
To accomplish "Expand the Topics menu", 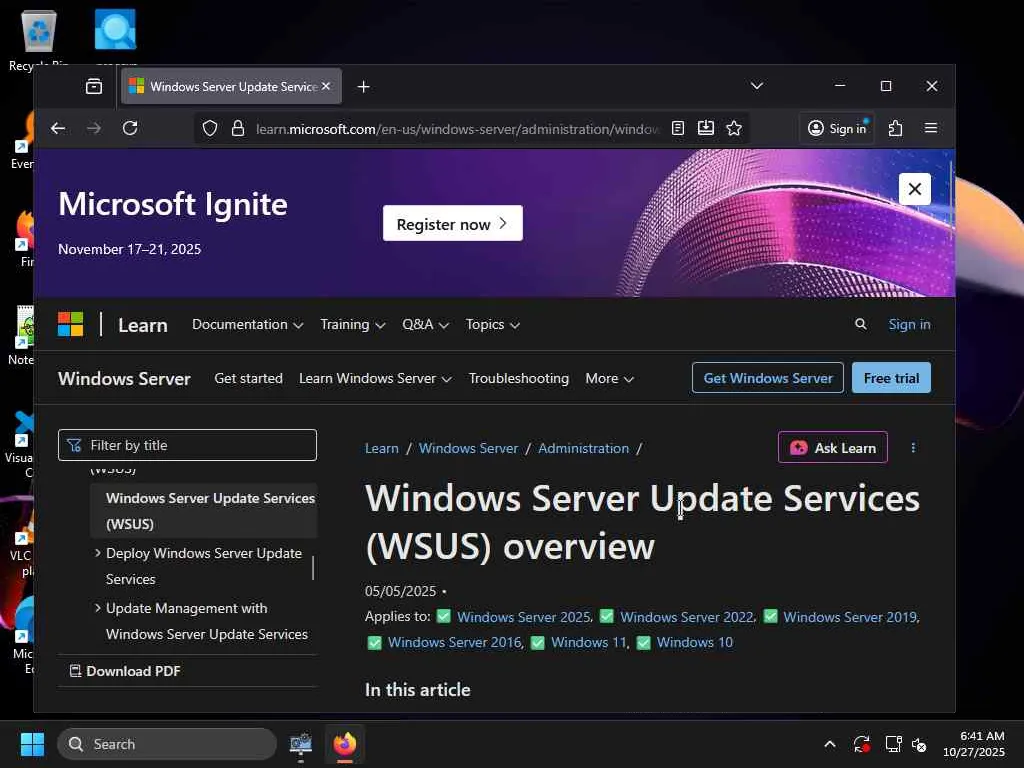I will (x=492, y=325).
